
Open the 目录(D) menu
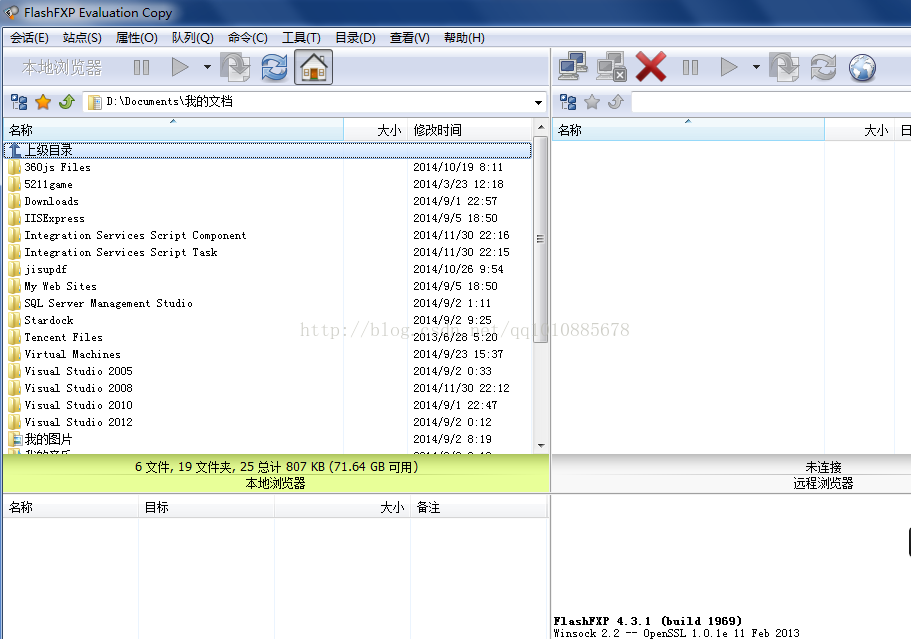click(x=356, y=38)
